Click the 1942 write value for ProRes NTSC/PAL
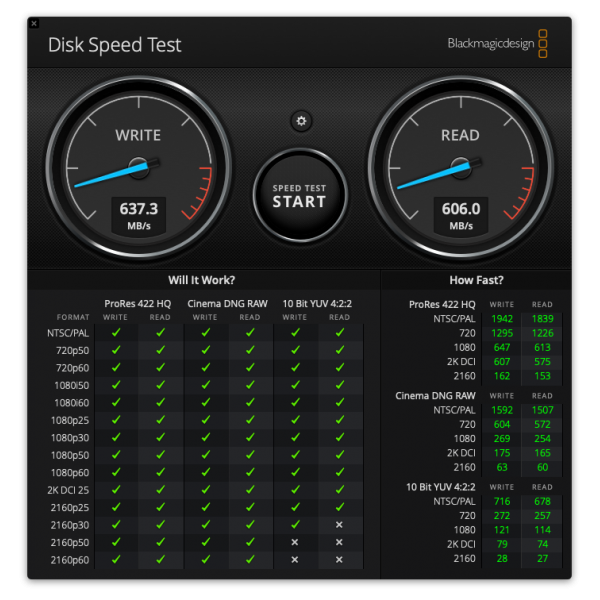Viewport: 600px width, 600px height. click(x=501, y=318)
